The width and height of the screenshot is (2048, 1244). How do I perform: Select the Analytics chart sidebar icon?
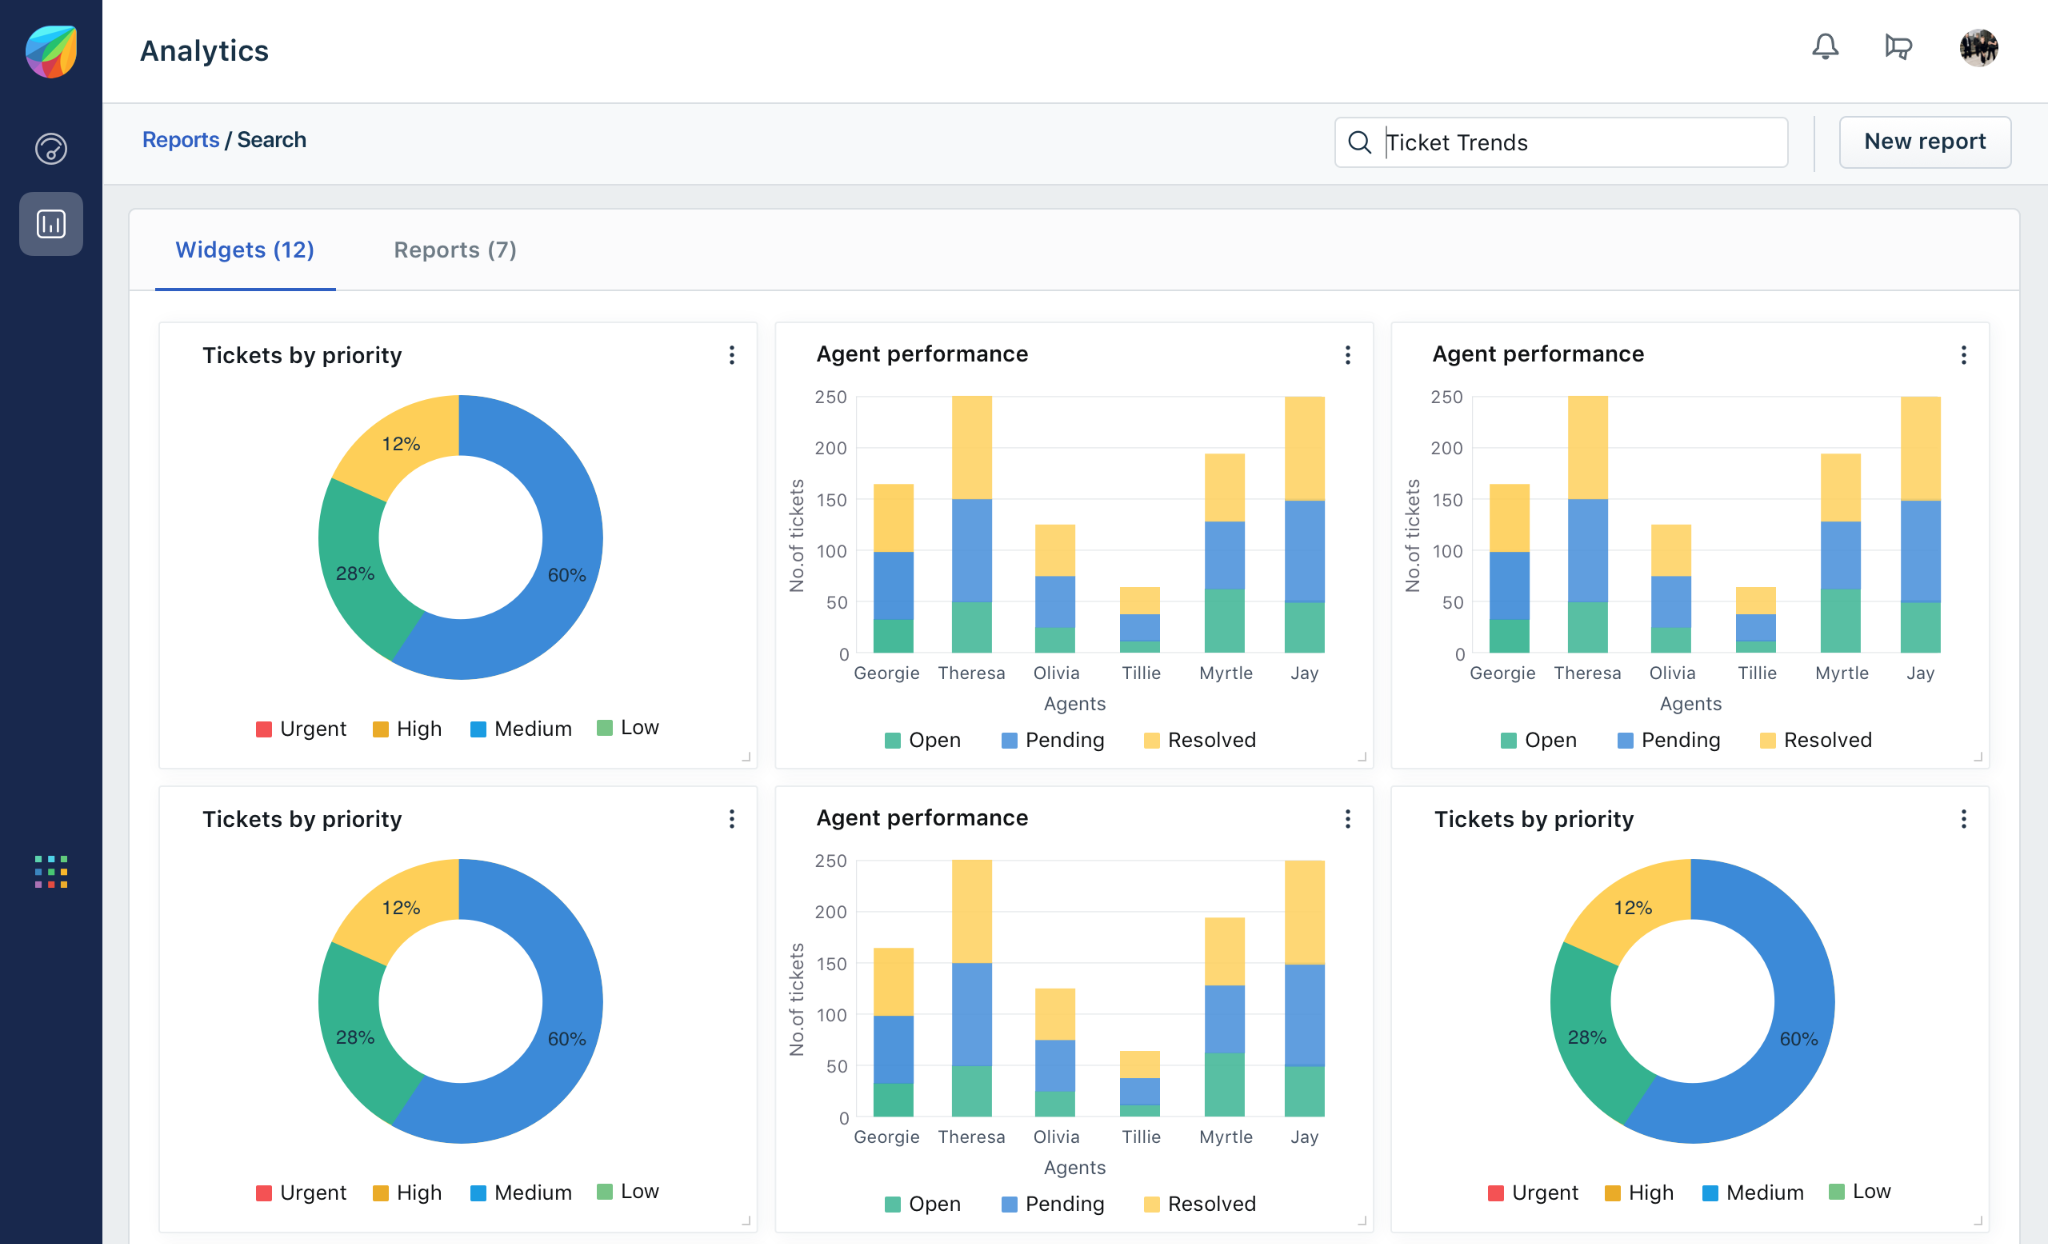pyautogui.click(x=51, y=224)
